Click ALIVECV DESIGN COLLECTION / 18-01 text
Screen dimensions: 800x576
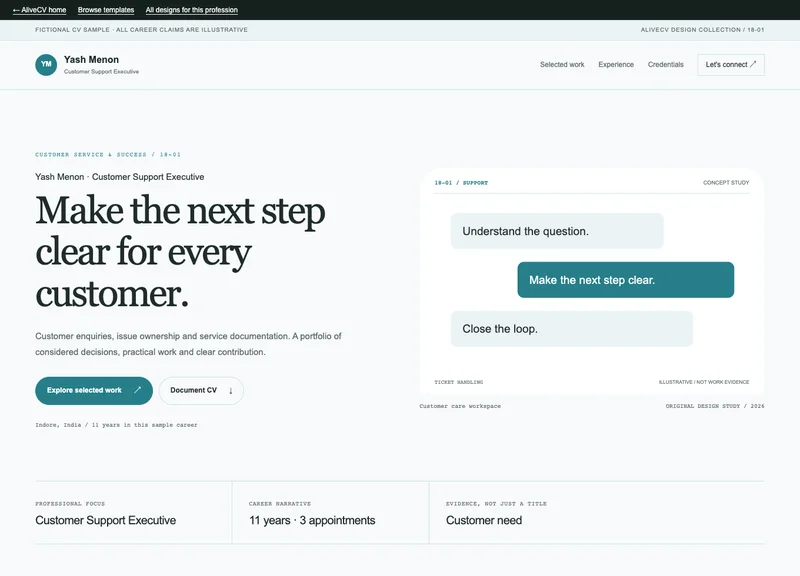(x=702, y=30)
